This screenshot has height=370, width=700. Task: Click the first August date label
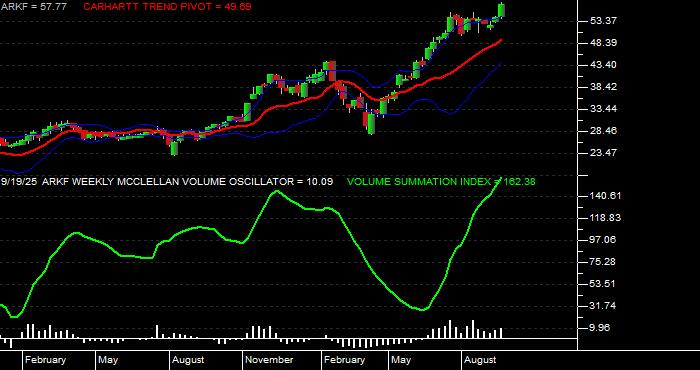click(x=188, y=360)
